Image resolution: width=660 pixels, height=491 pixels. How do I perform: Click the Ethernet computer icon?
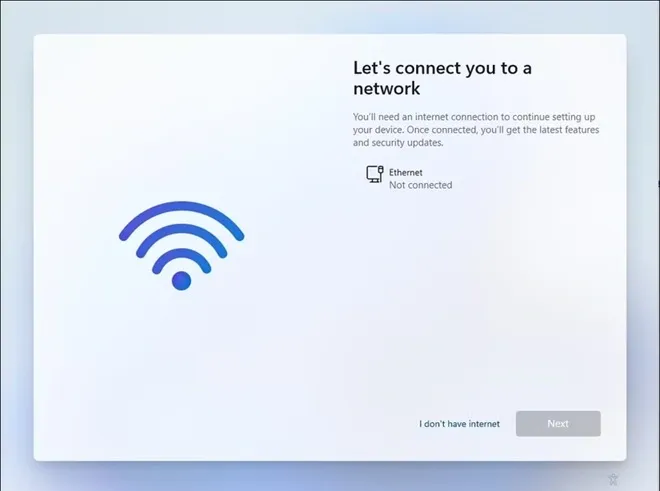(x=374, y=174)
